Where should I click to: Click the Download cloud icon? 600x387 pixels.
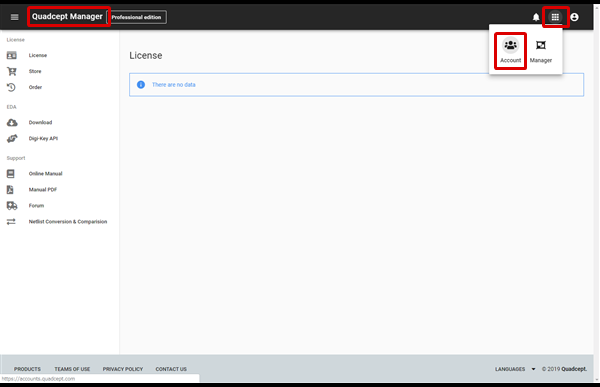(x=12, y=122)
